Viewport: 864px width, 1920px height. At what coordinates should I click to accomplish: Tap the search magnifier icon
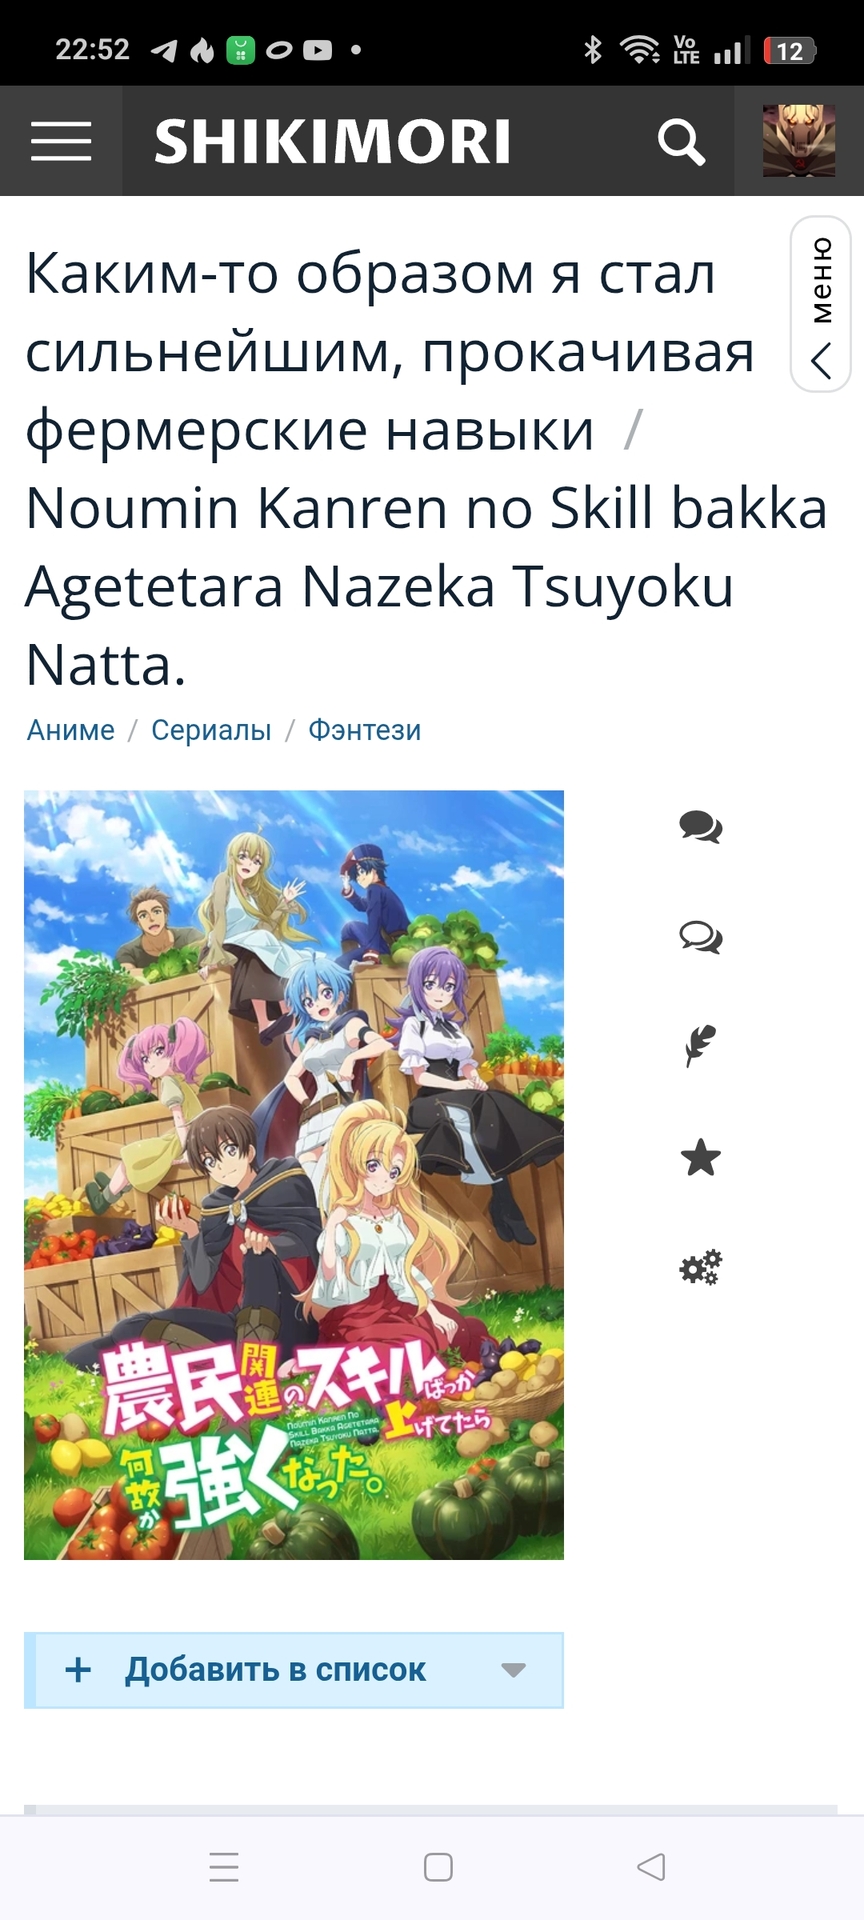pos(681,141)
